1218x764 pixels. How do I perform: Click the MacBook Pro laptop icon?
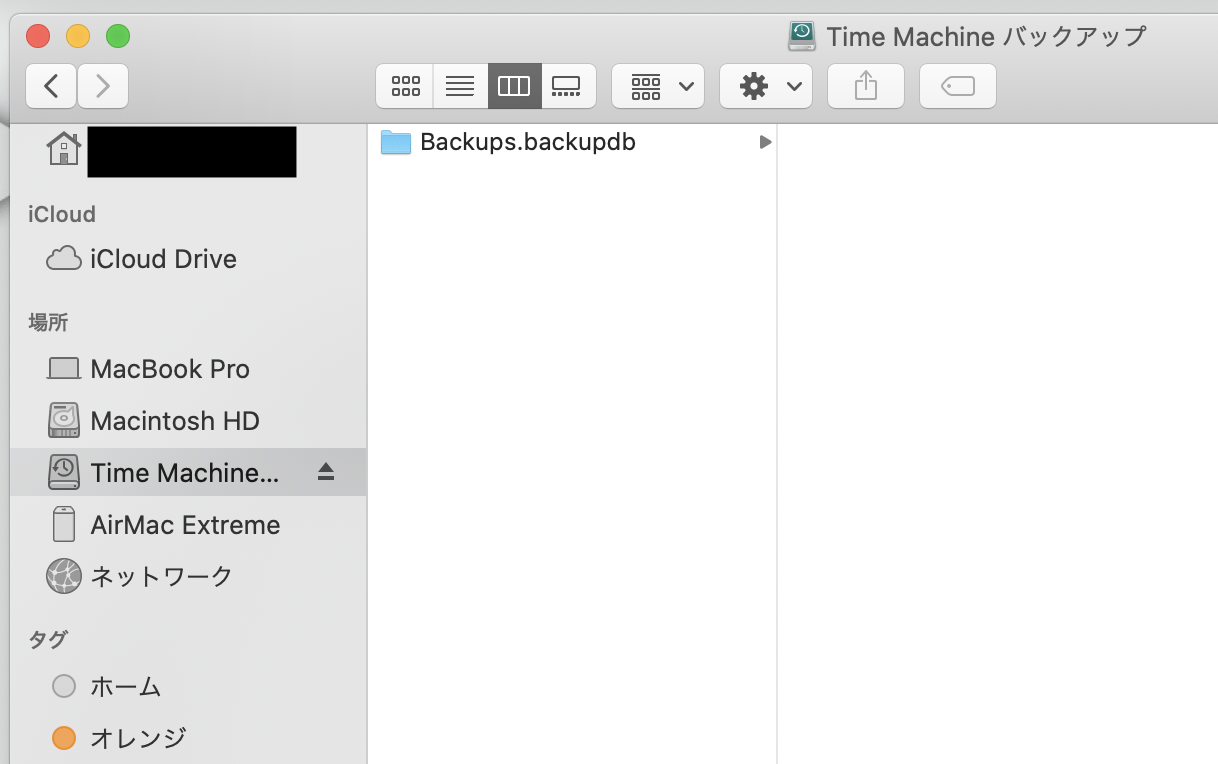(x=64, y=369)
